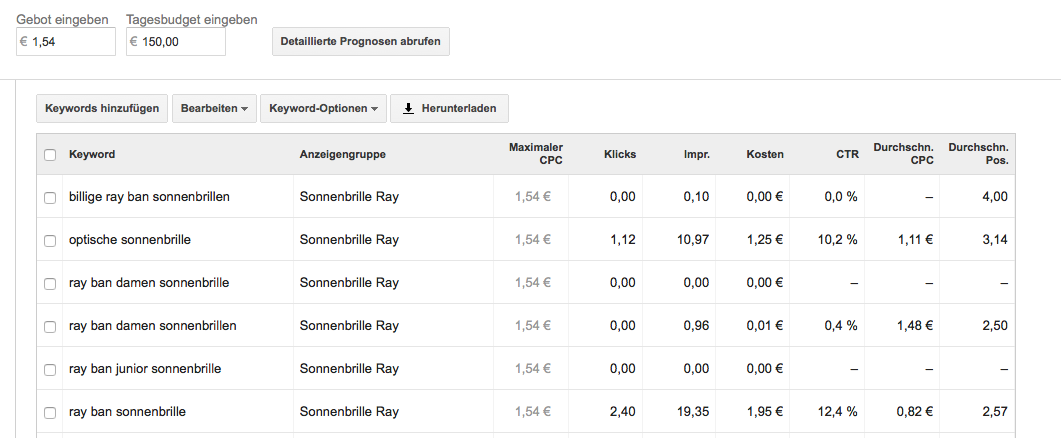Click the 12,4 % CTR value
1061x438 pixels.
click(x=839, y=412)
